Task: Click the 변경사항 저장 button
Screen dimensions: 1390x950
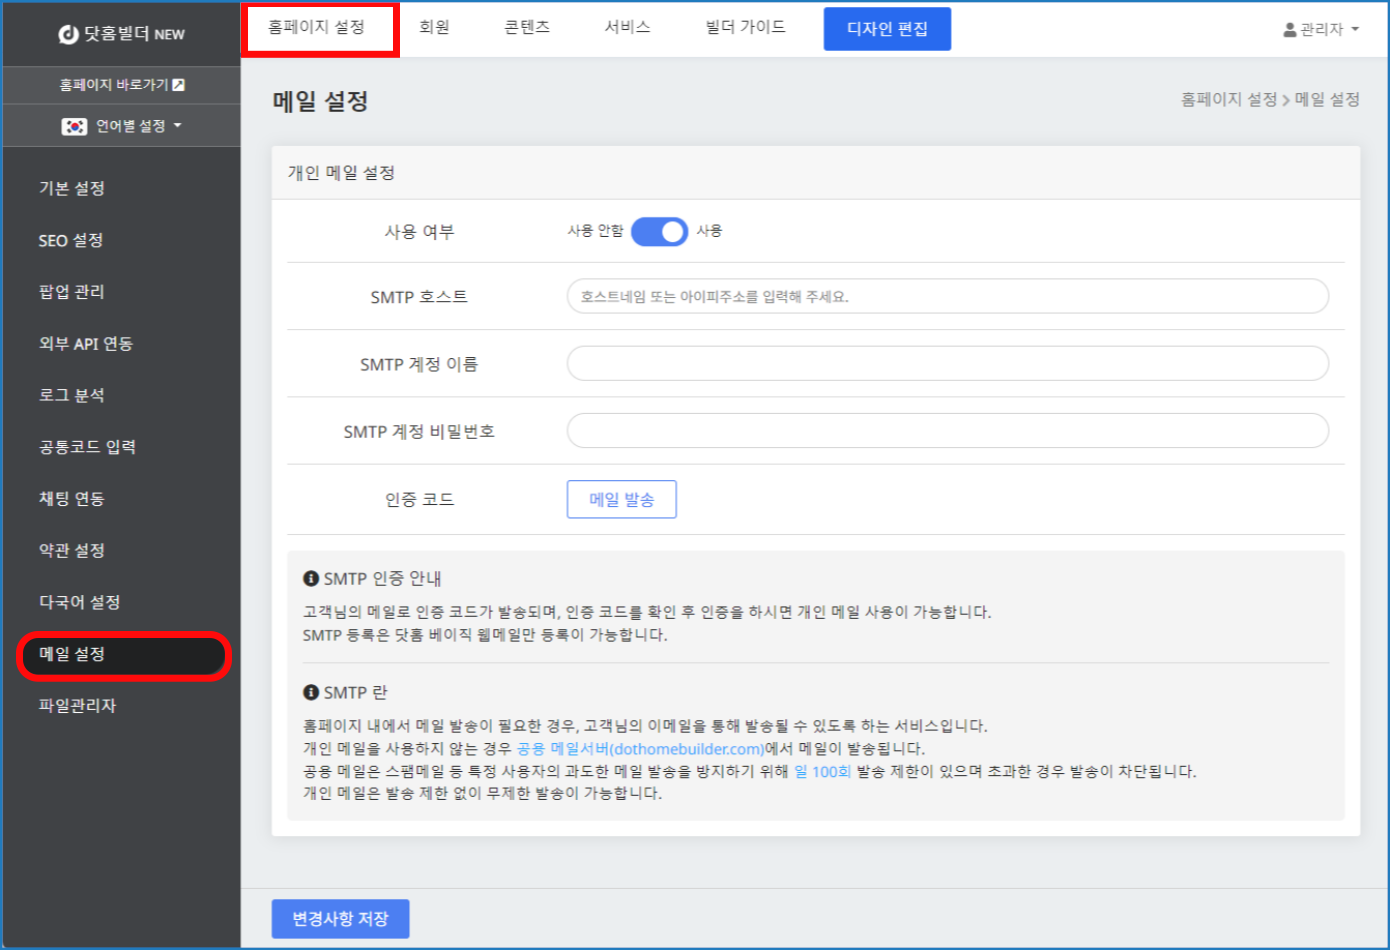Action: tap(340, 918)
